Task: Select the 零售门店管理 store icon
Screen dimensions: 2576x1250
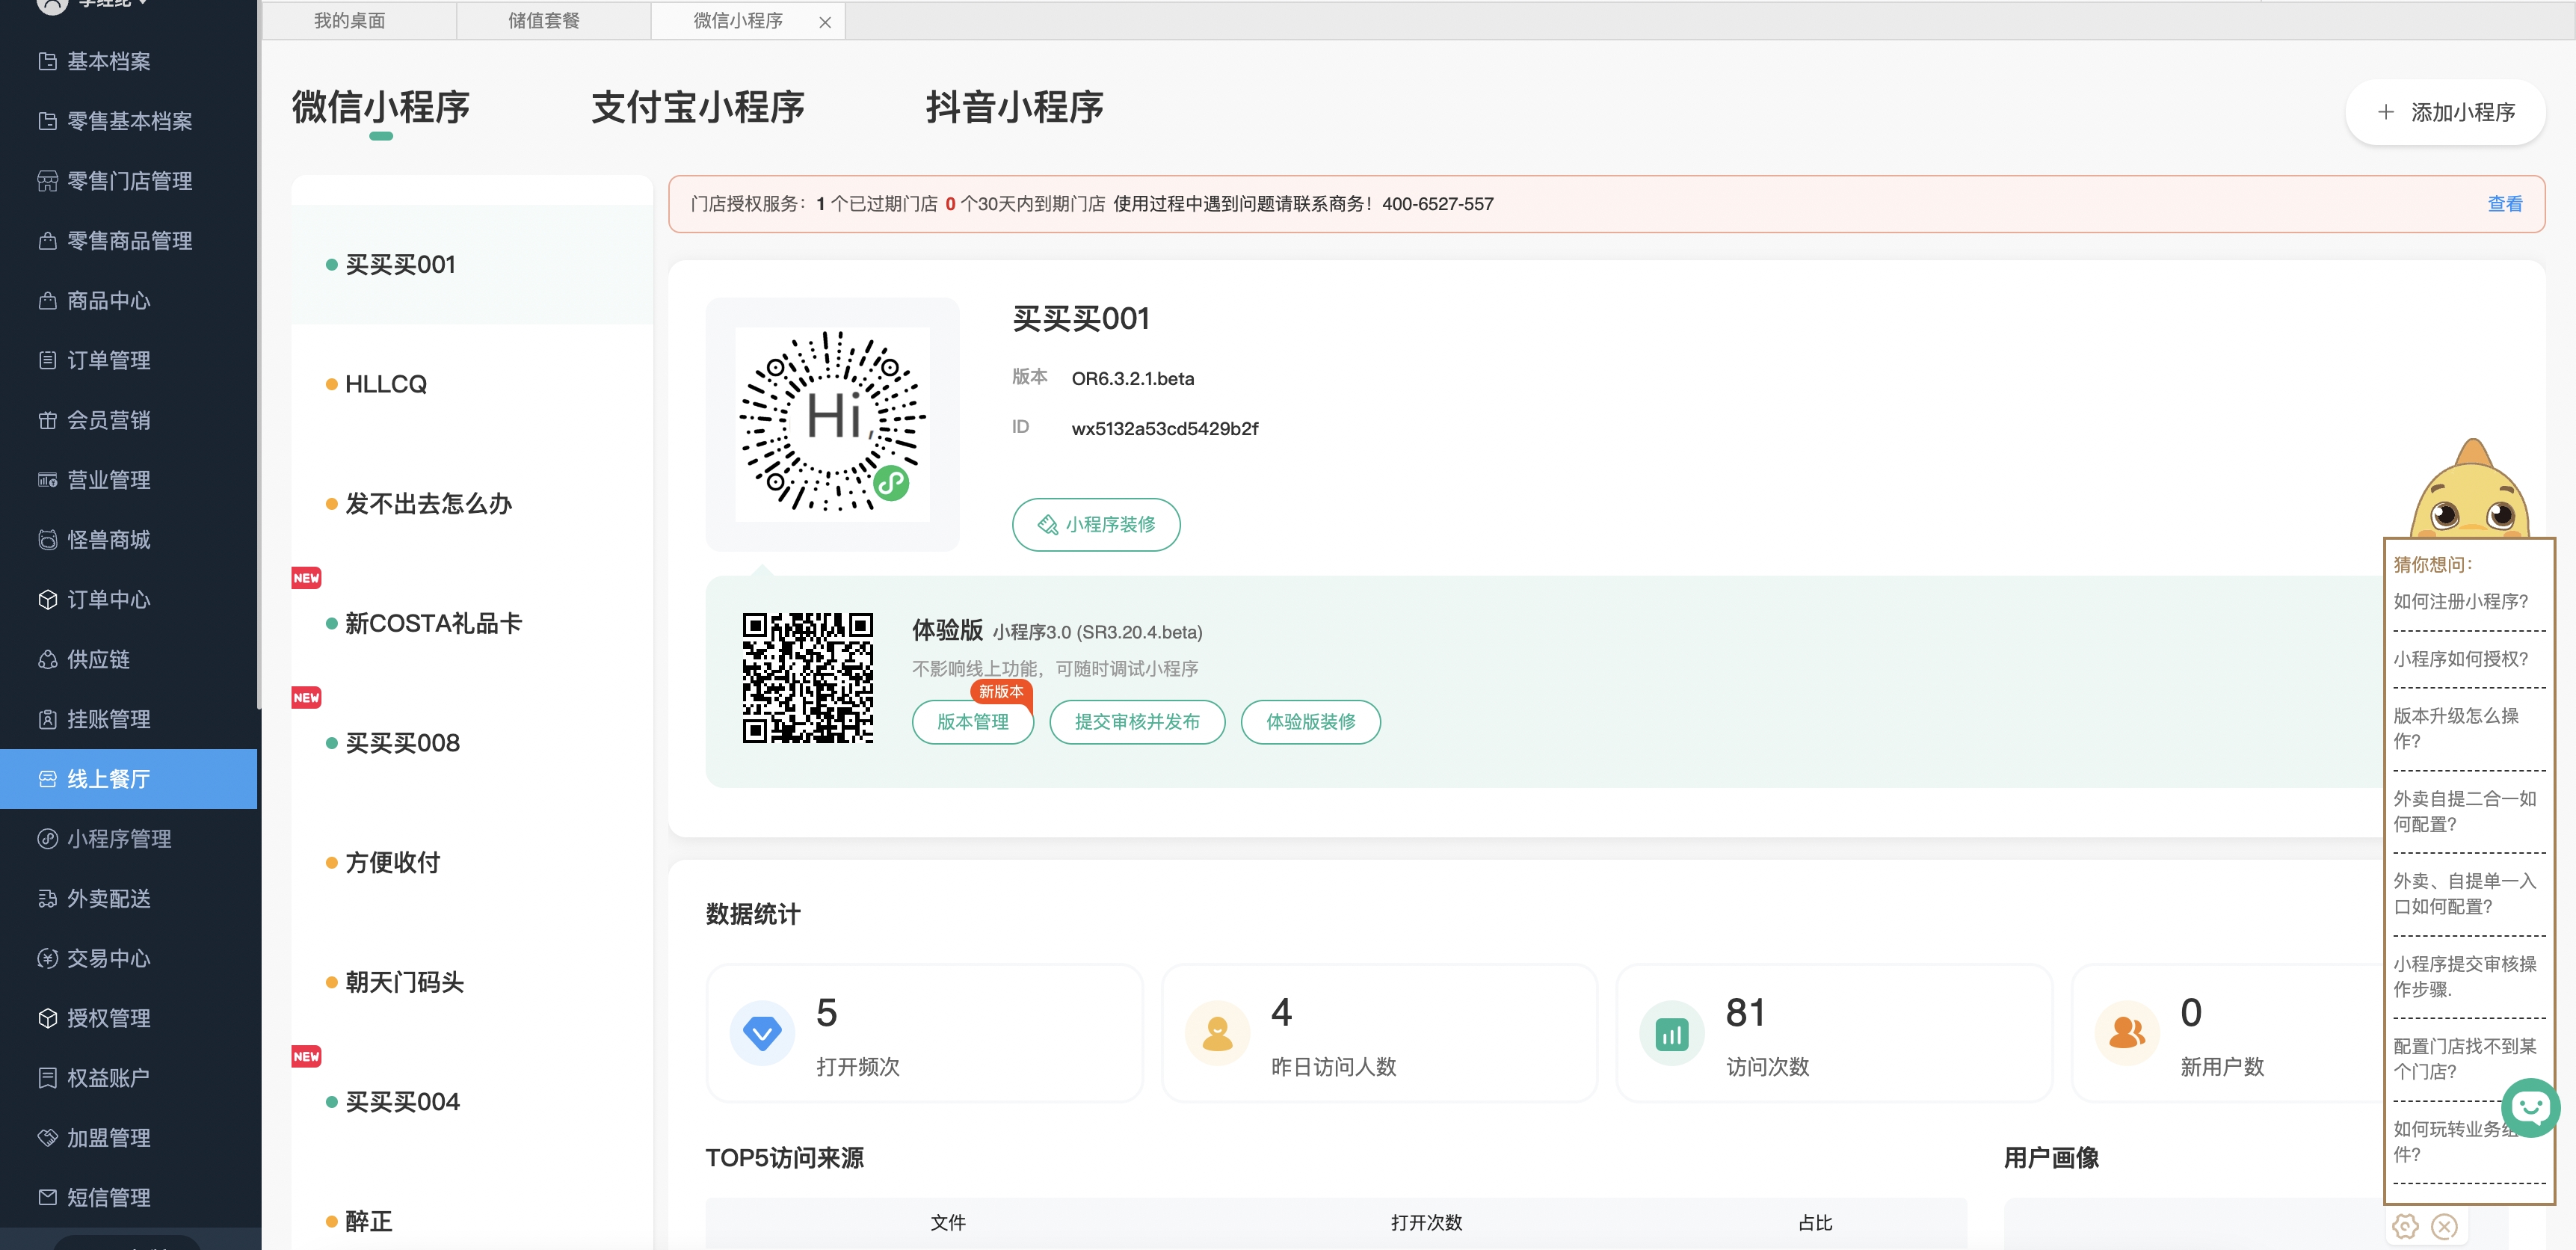Action: point(47,181)
